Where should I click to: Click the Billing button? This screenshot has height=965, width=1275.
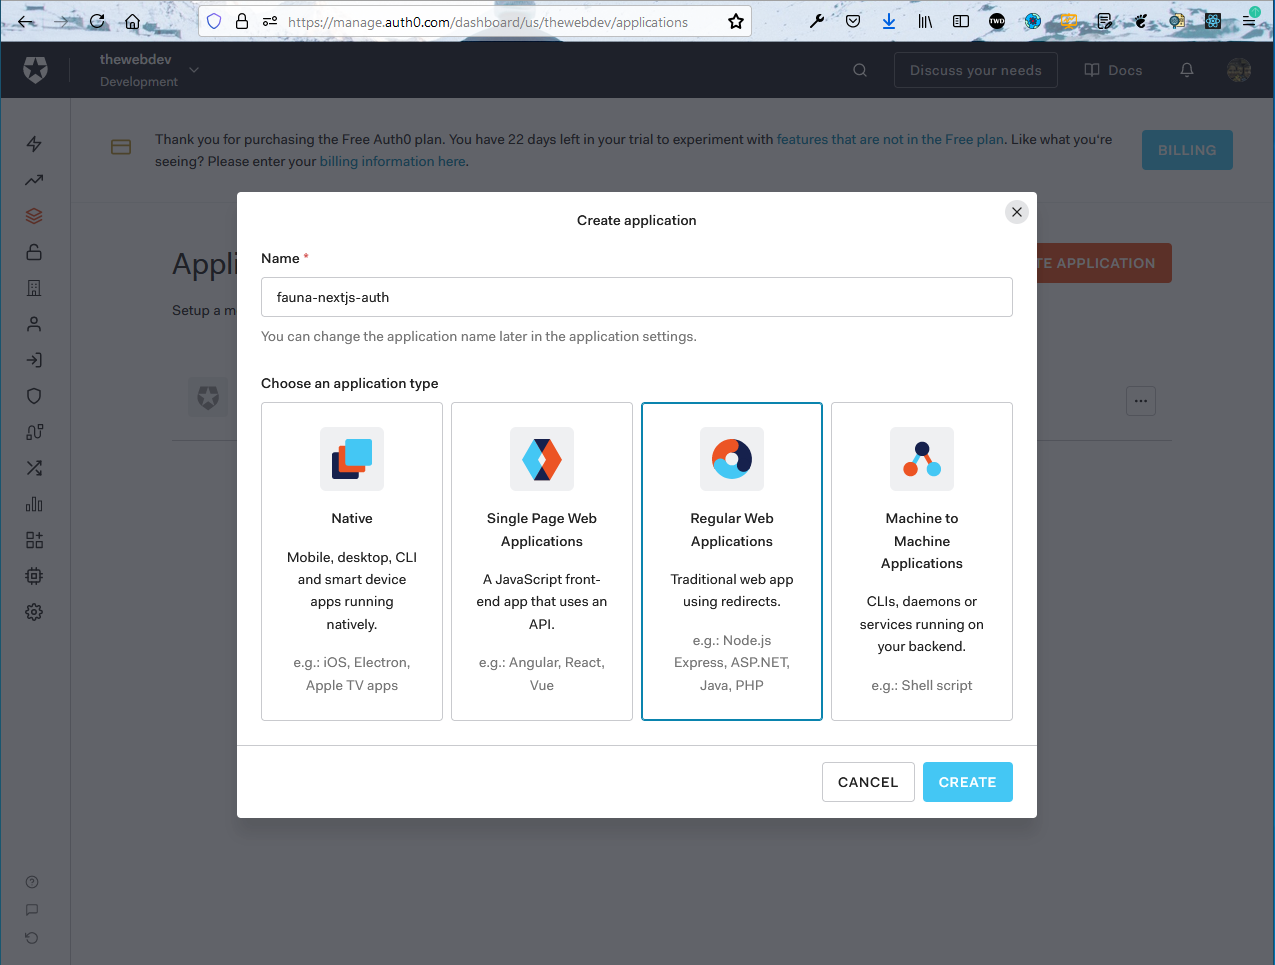point(1187,150)
